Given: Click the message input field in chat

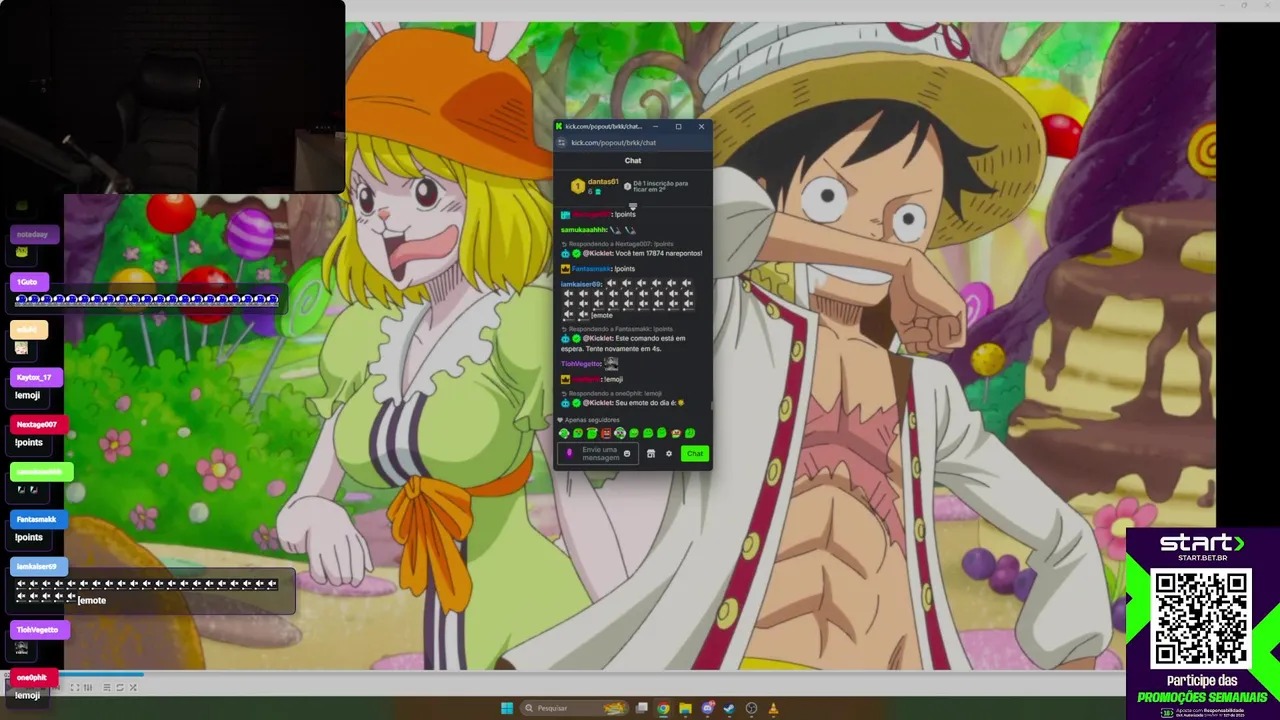Looking at the screenshot, I should (x=596, y=453).
